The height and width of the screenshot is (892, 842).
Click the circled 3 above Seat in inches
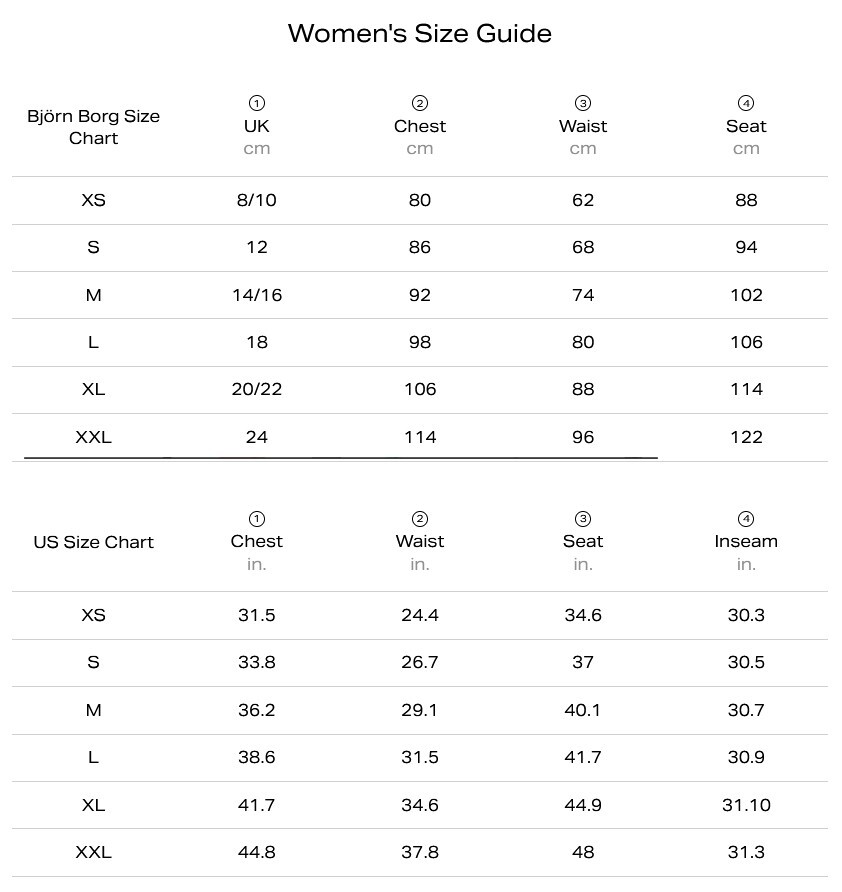click(583, 519)
